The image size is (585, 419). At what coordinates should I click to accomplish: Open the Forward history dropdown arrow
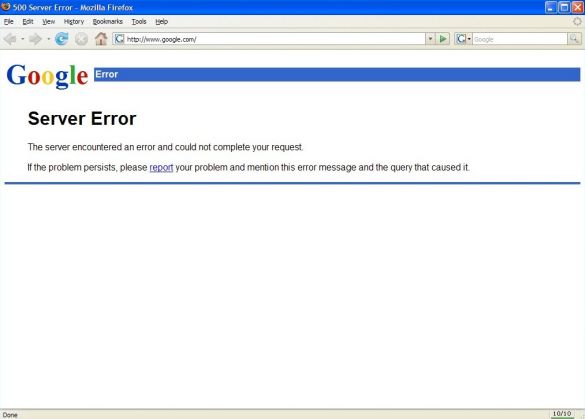click(x=48, y=39)
